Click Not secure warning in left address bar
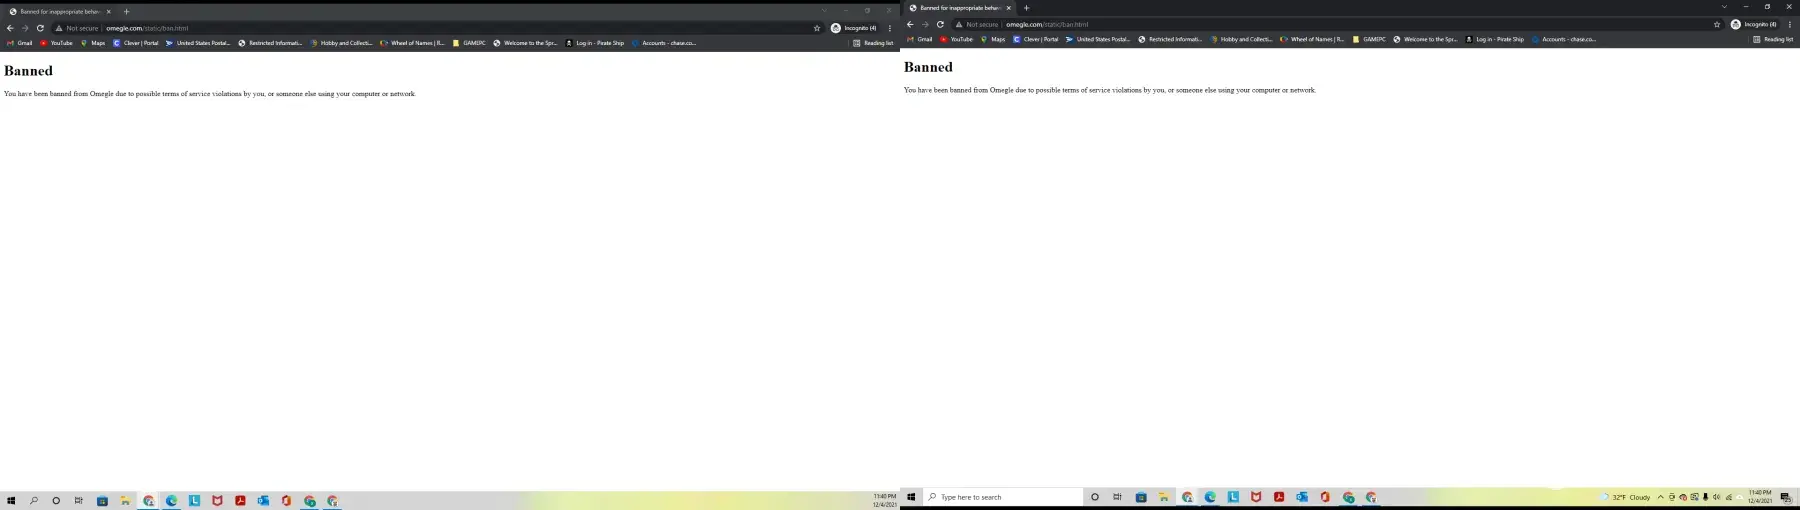 click(77, 28)
